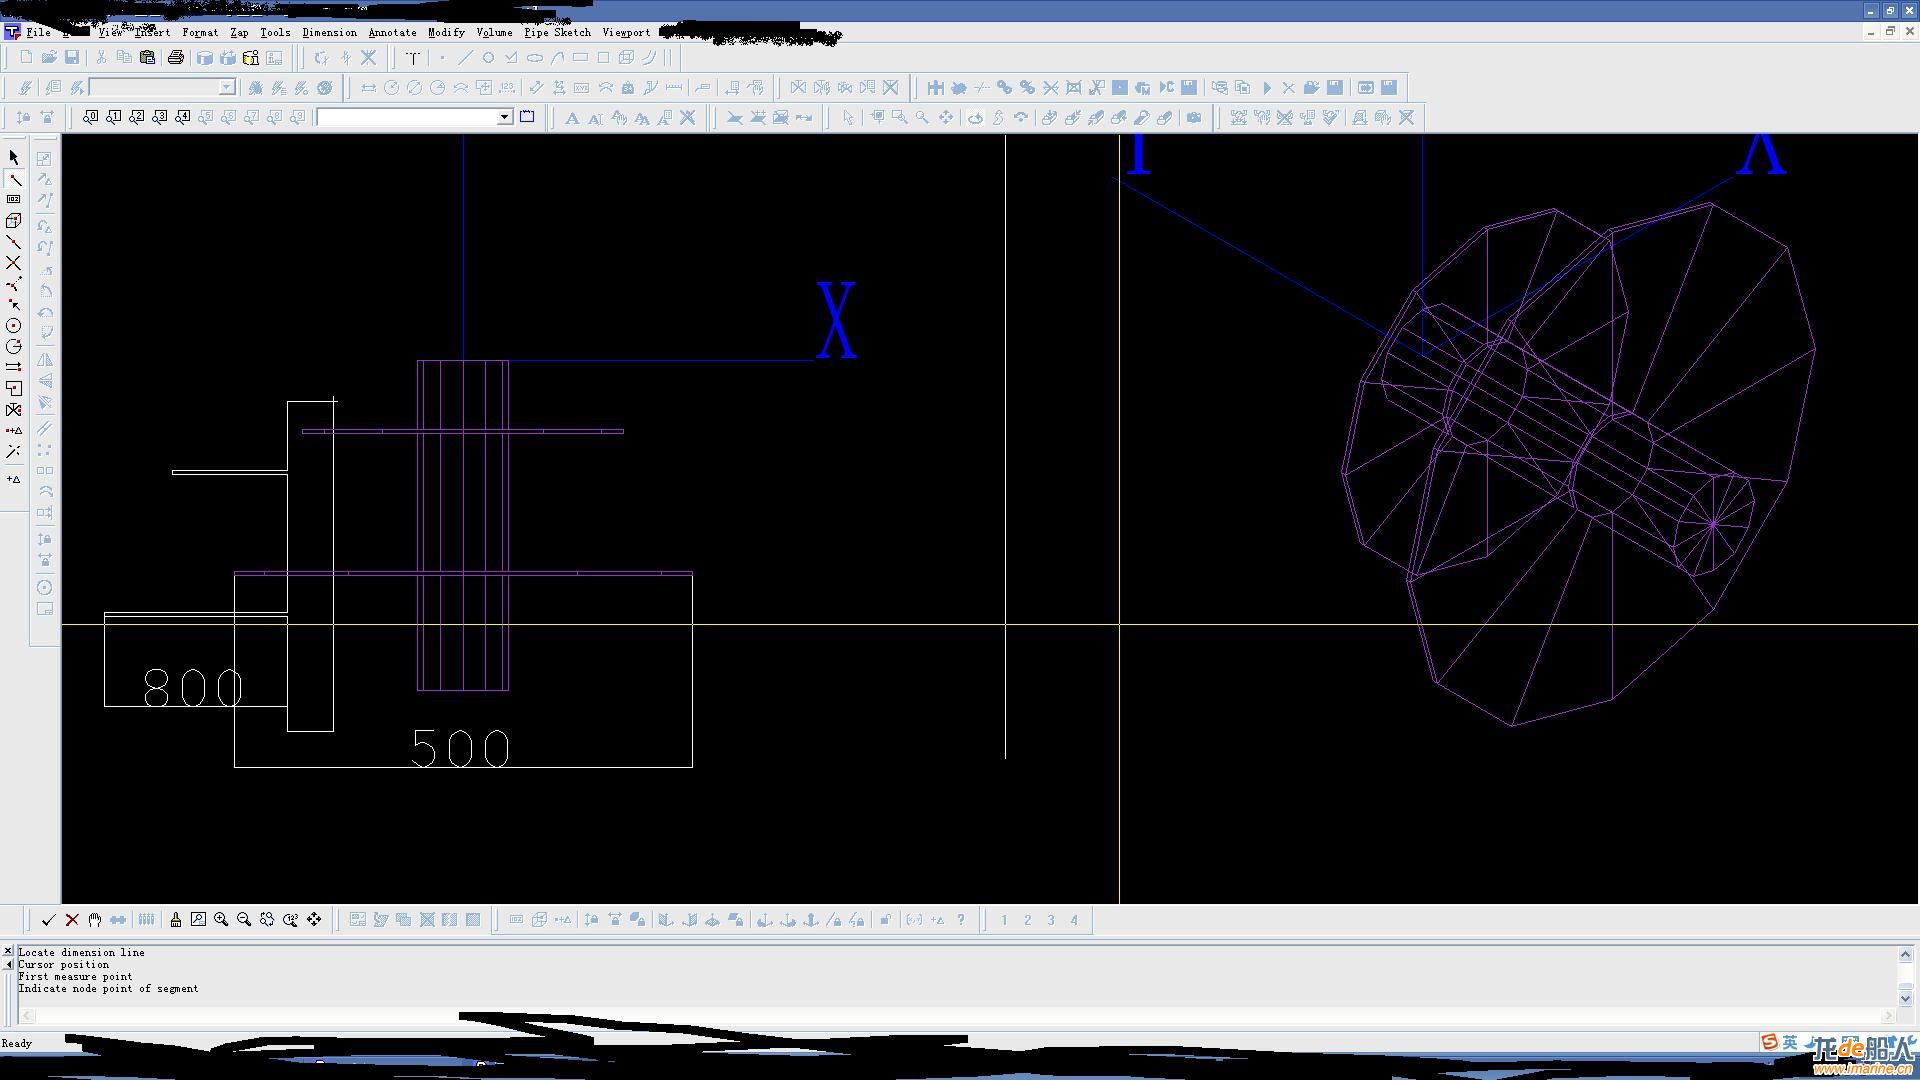Image resolution: width=1920 pixels, height=1080 pixels.
Task: Open the Pipe Sketch menu
Action: [x=557, y=32]
